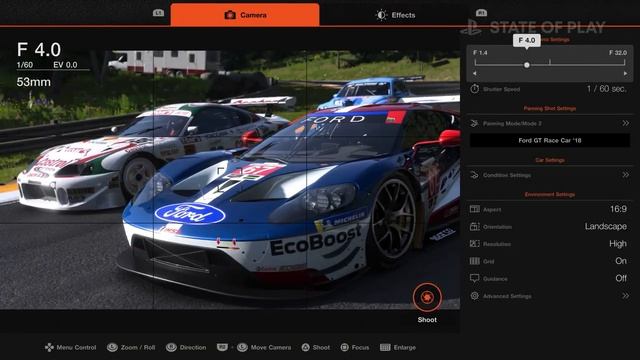Viewport: 640px width, 360px height.
Task: Click the brightness icon in Effects tab
Action: point(381,15)
